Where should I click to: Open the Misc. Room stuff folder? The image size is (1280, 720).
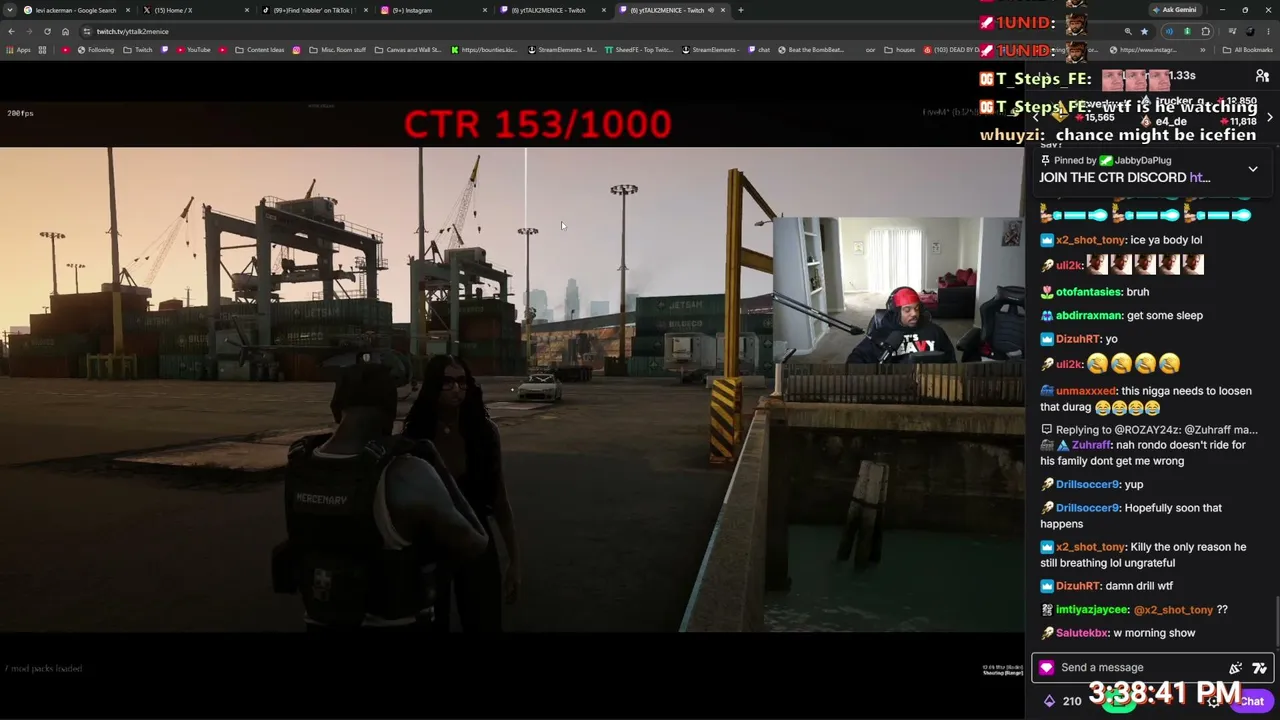click(337, 50)
